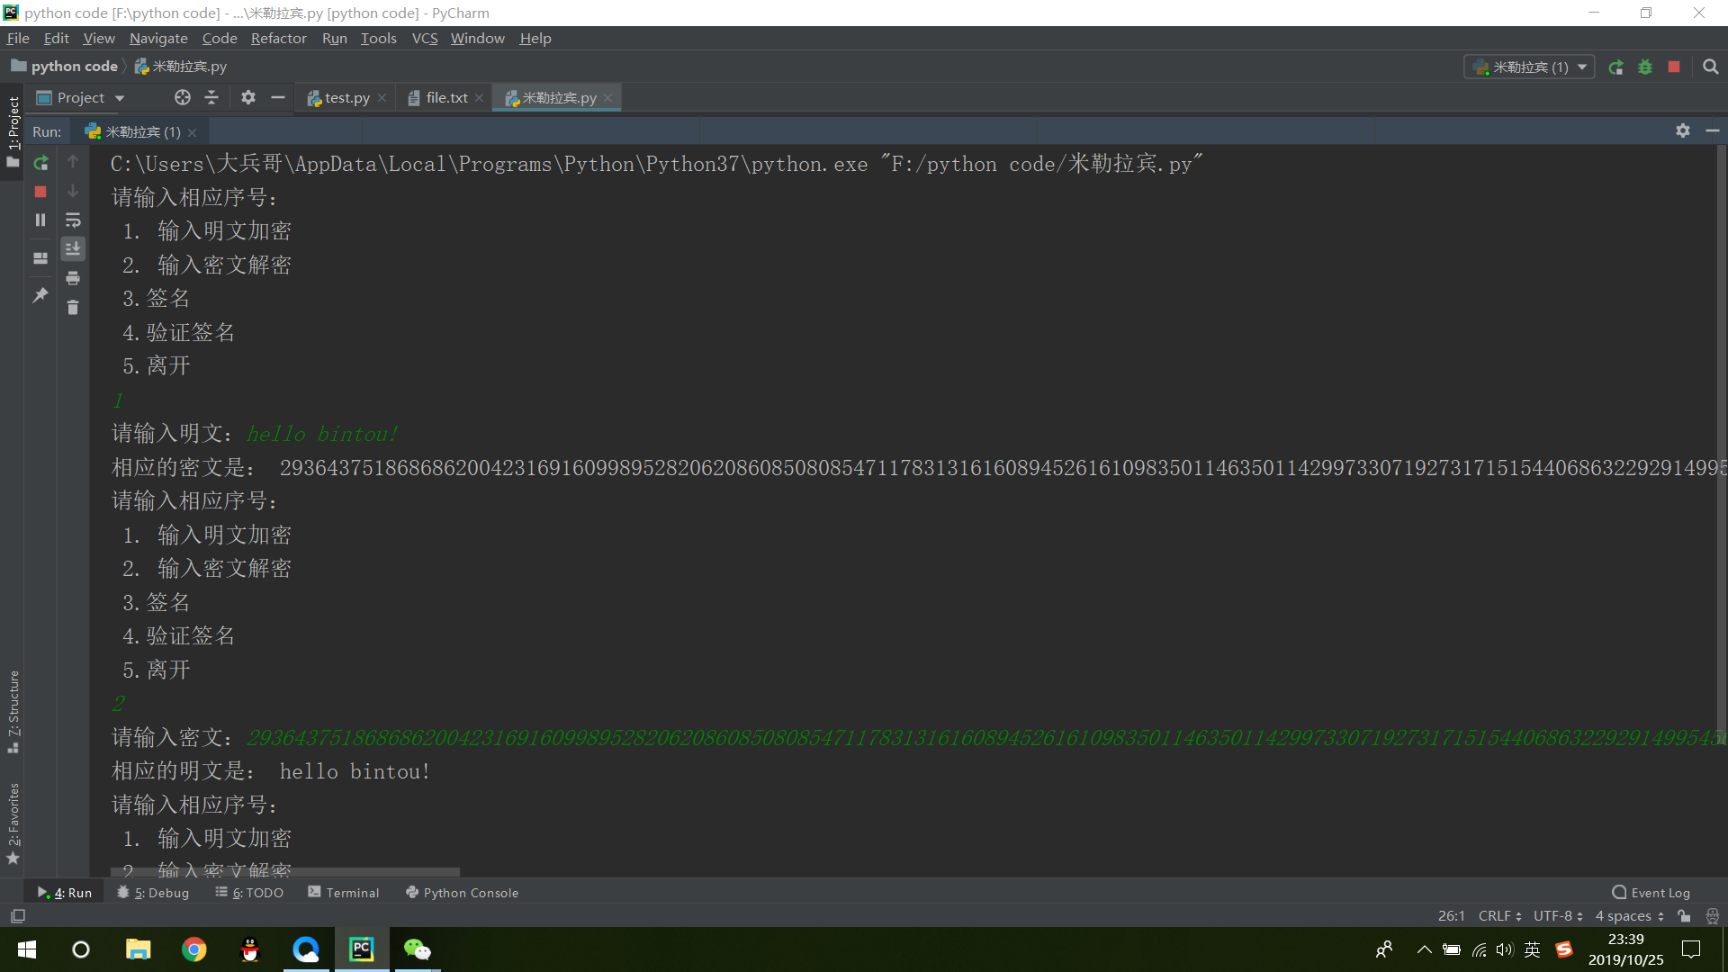This screenshot has height=972, width=1728.
Task: Open the Window menu
Action: click(477, 38)
